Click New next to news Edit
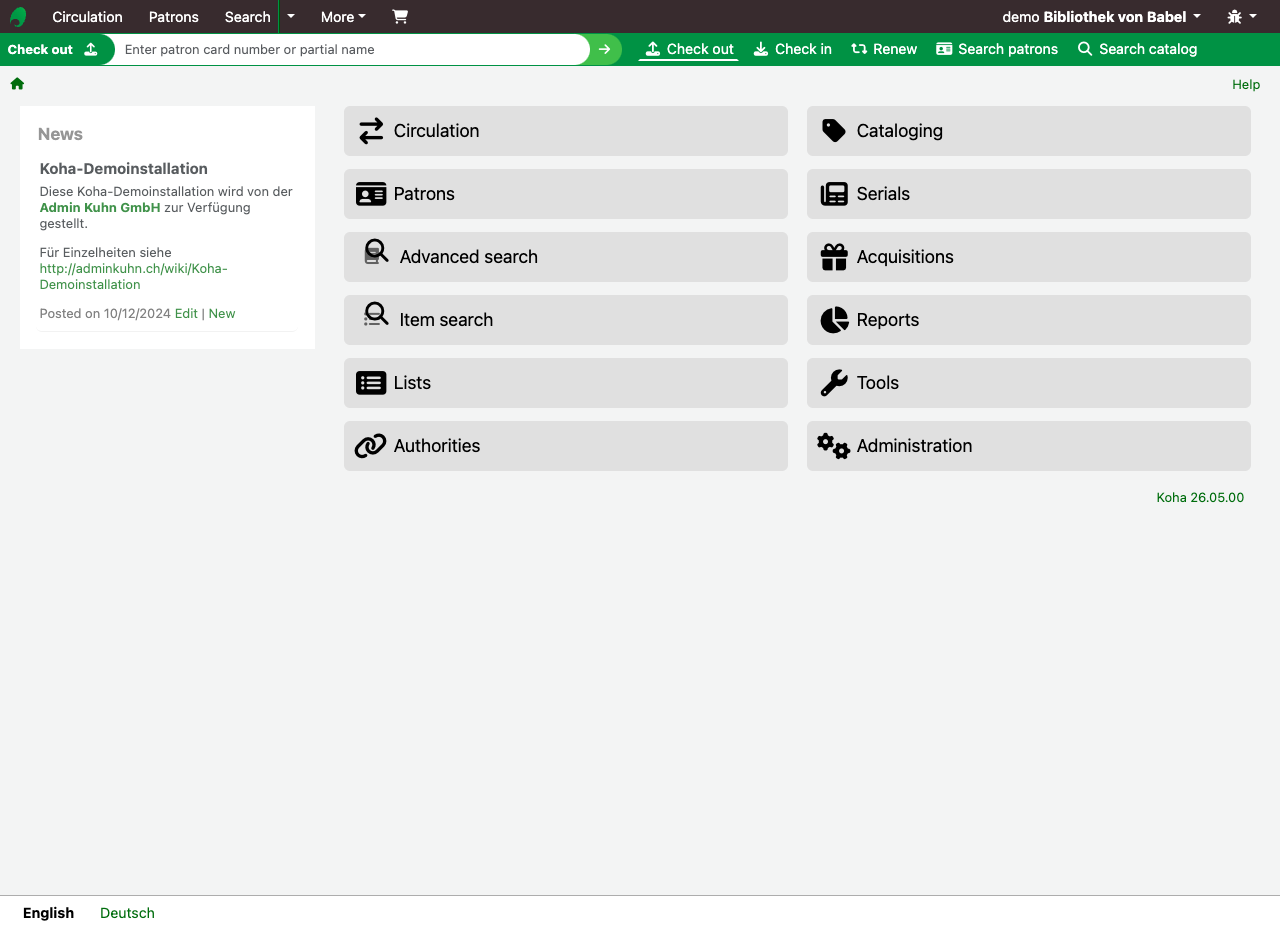Viewport: 1280px width, 929px height. (222, 314)
